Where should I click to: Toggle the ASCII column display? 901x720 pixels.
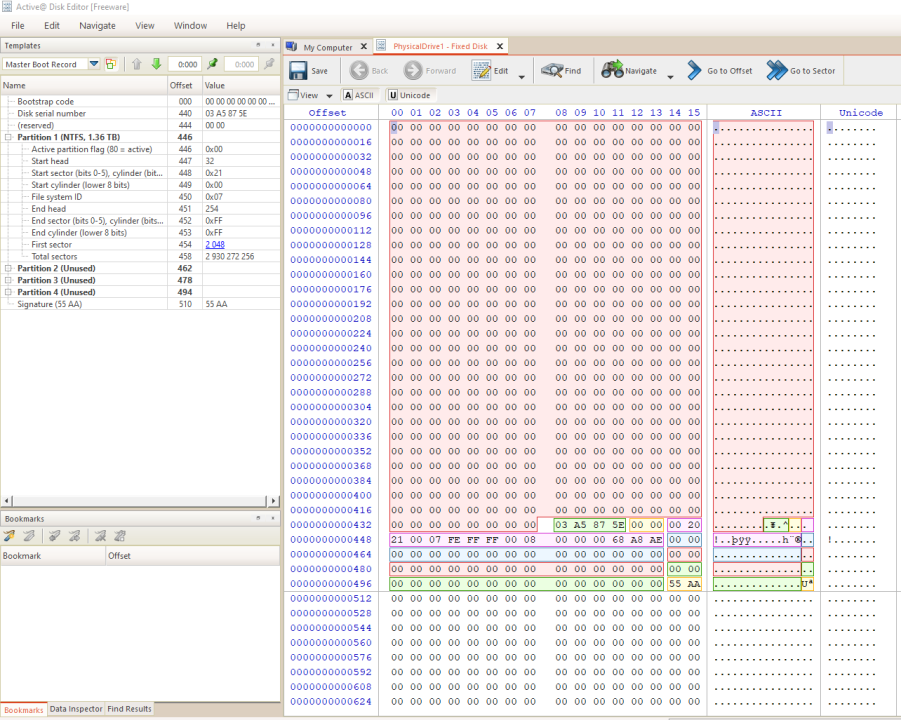358,95
